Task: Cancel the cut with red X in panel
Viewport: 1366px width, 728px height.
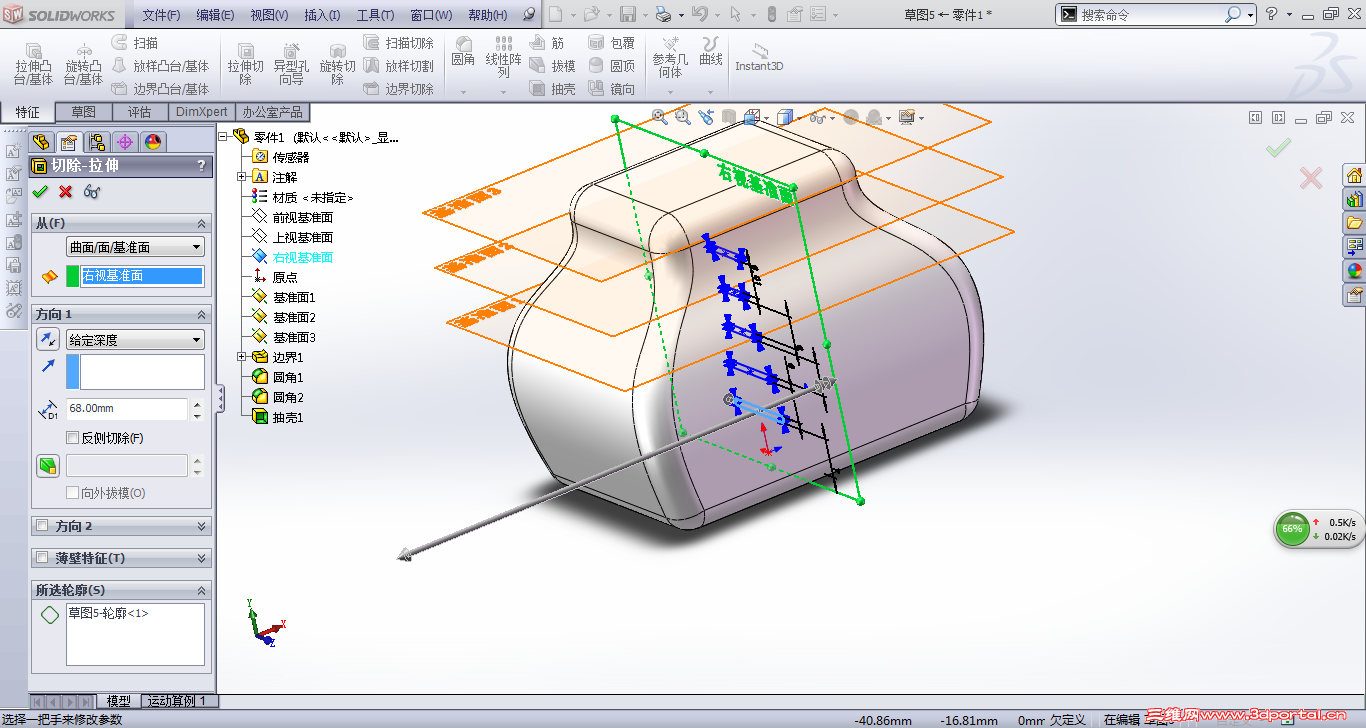Action: [66, 192]
